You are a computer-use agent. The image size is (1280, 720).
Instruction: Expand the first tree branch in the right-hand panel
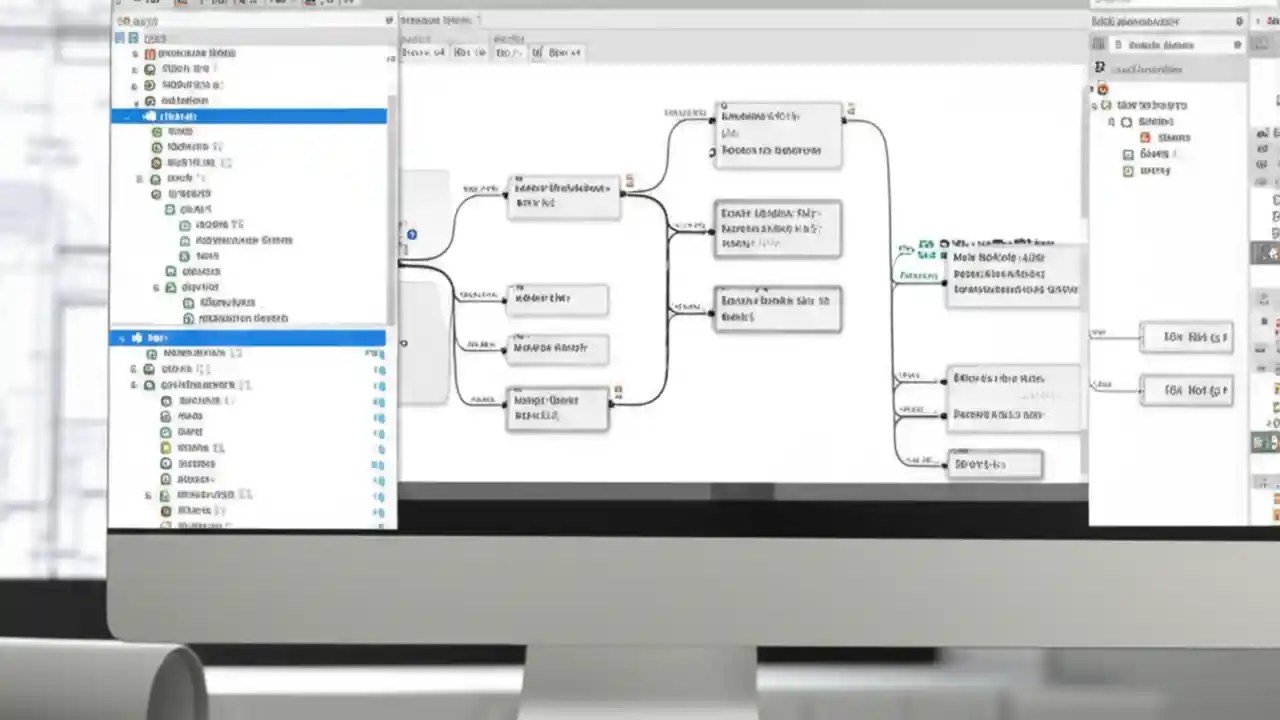1095,106
